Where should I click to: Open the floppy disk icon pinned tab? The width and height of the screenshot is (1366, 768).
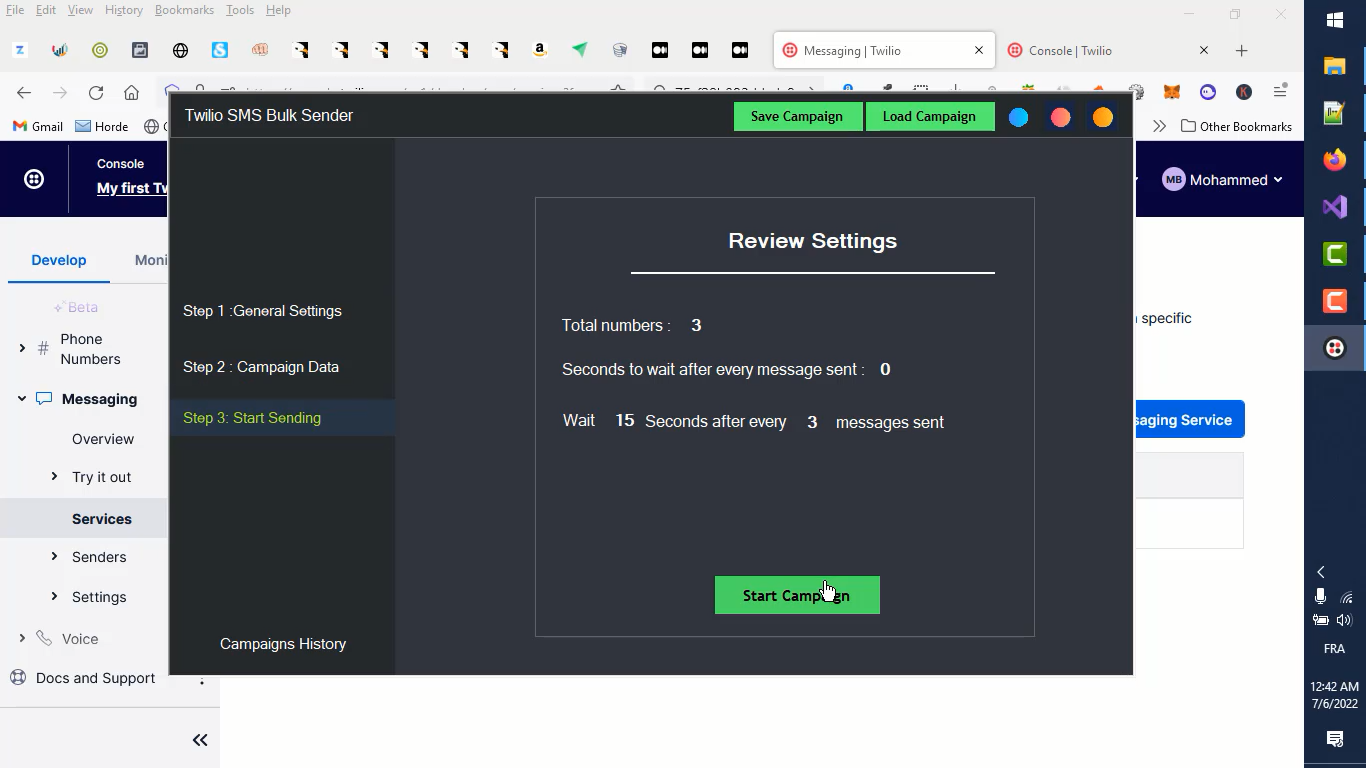click(x=140, y=50)
